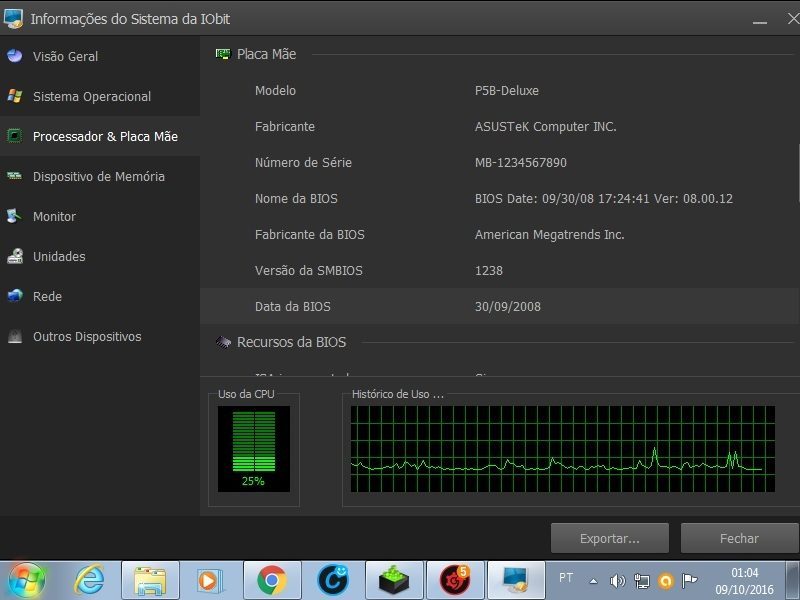The width and height of the screenshot is (800, 600).
Task: Click the network tray icon
Action: (641, 581)
